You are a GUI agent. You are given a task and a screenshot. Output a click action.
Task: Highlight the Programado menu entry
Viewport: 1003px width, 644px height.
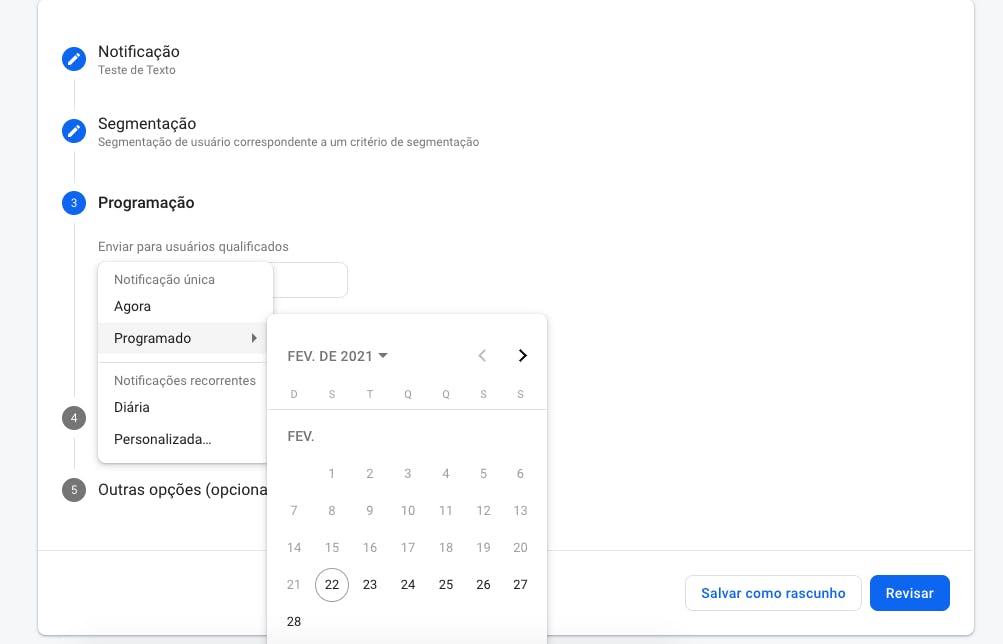tap(152, 338)
